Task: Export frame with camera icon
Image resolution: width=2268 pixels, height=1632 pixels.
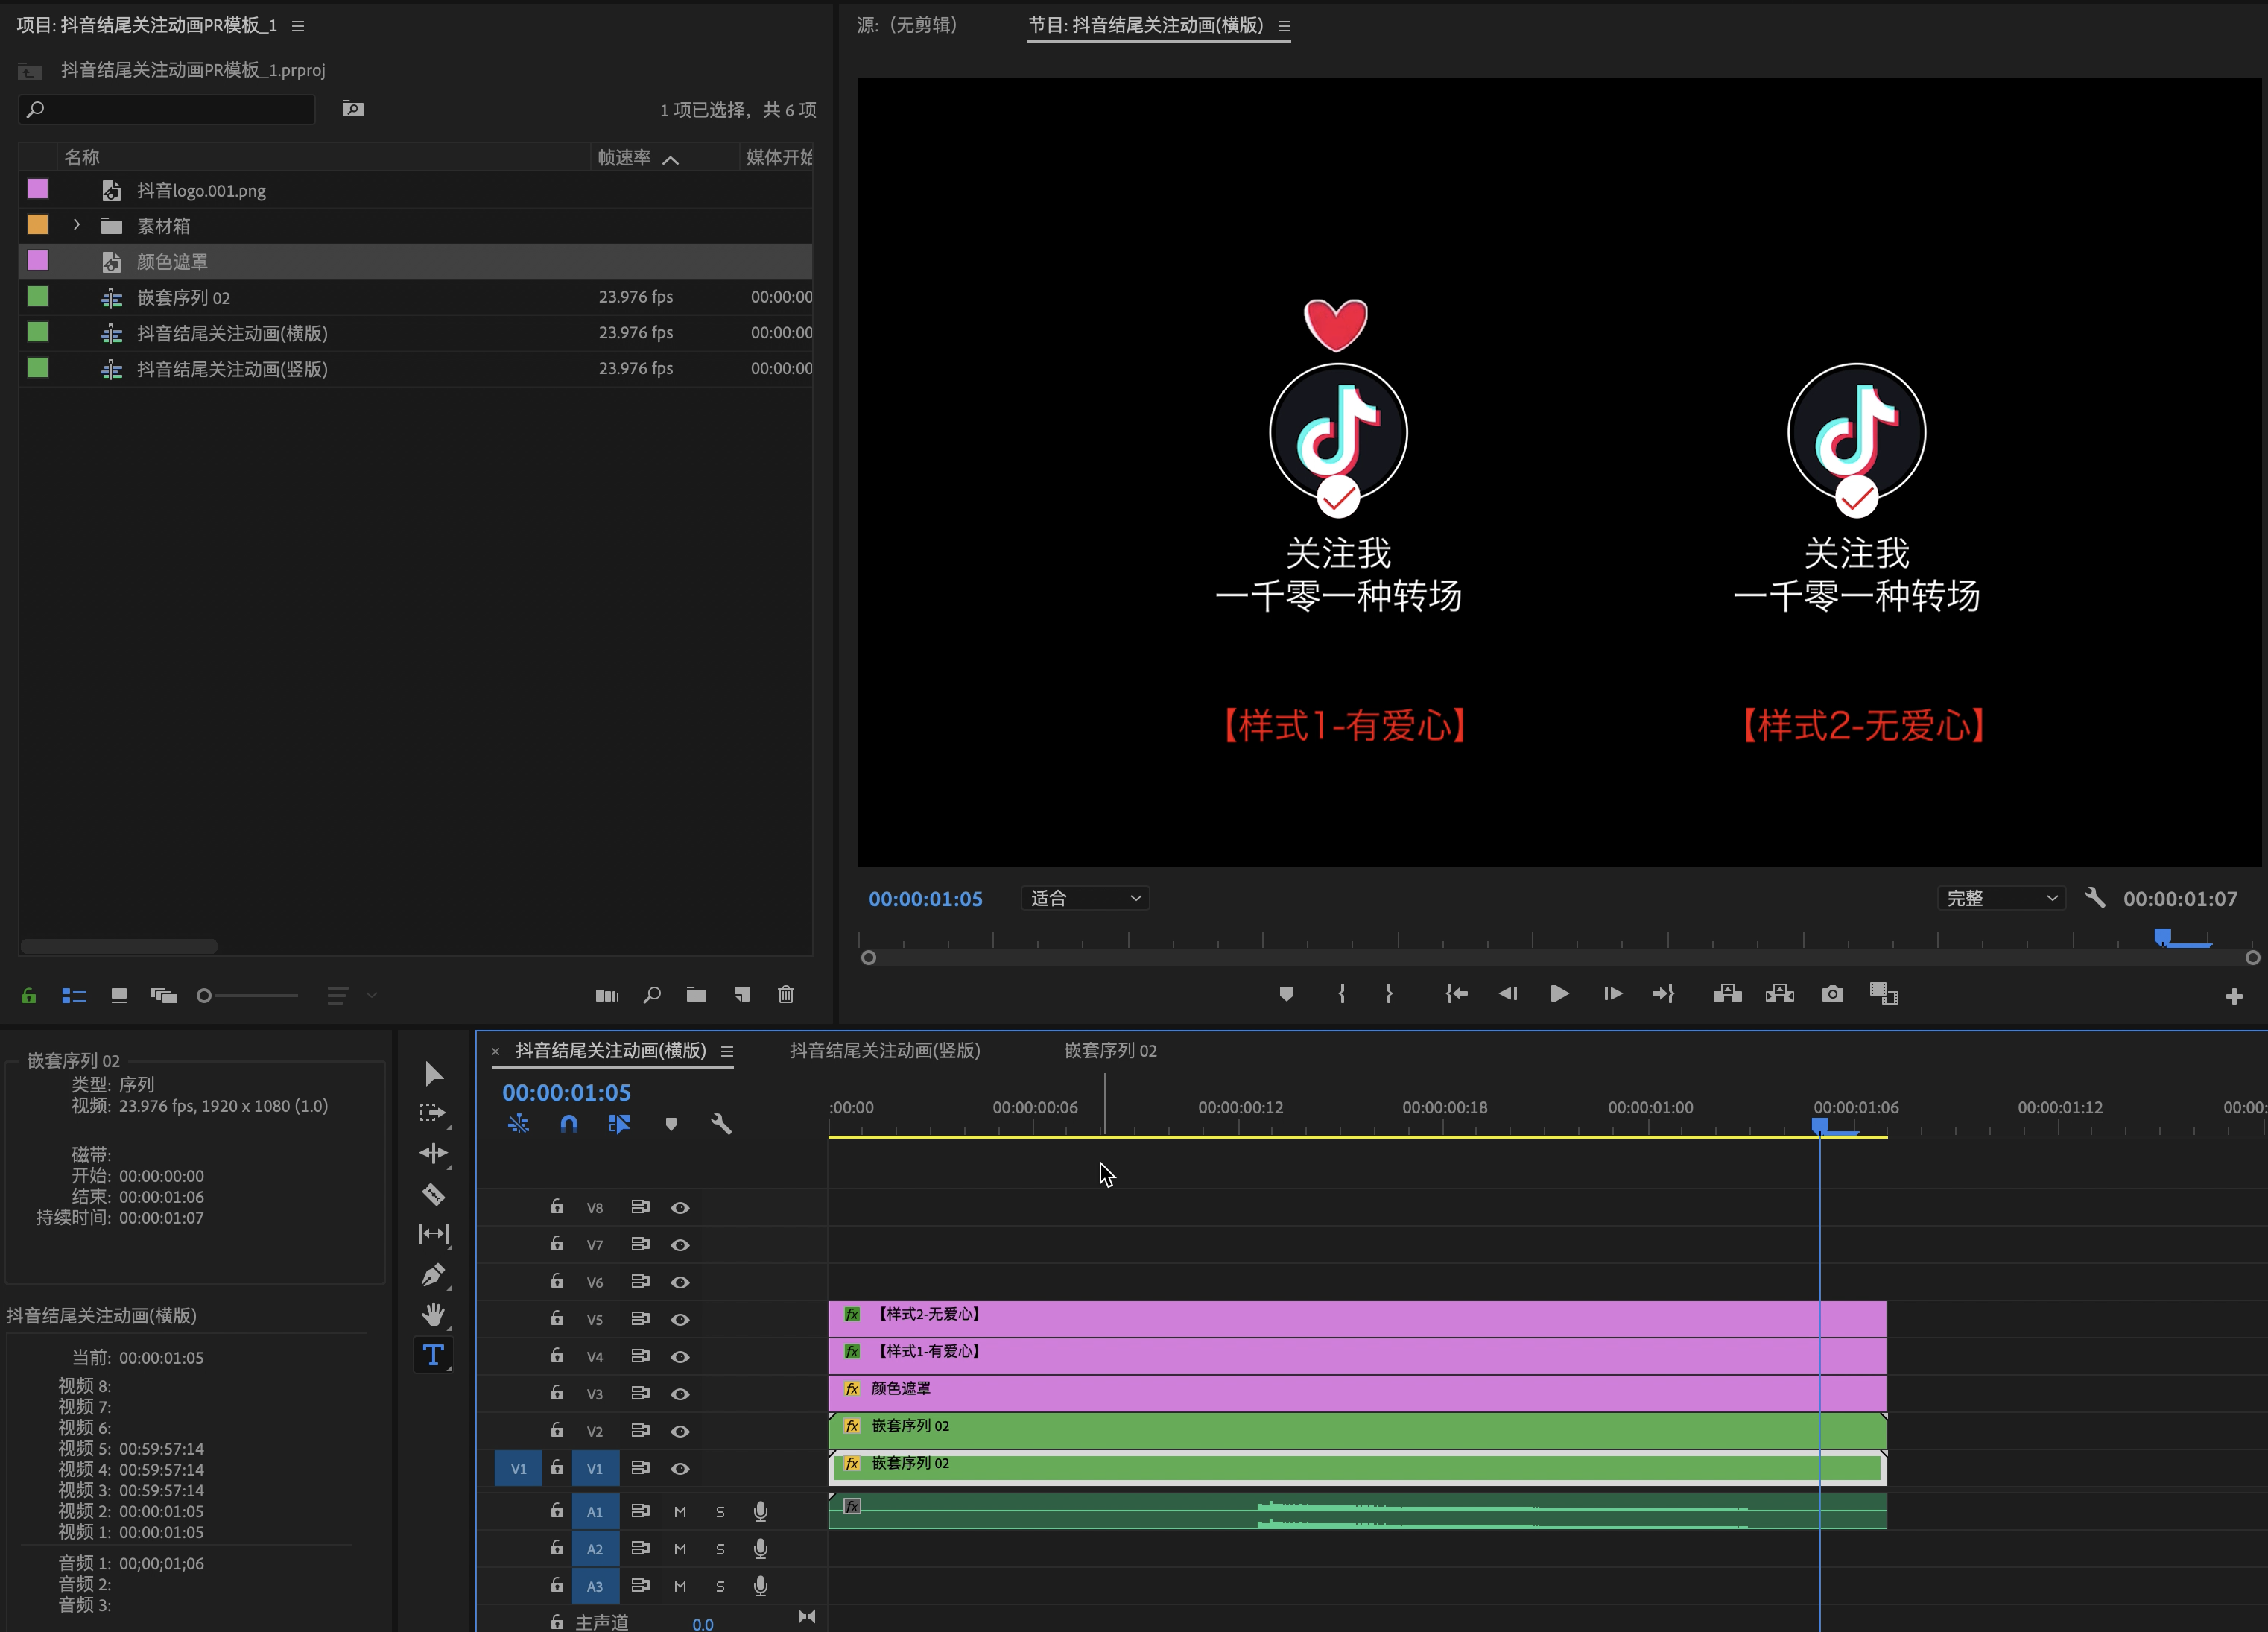Action: tap(1832, 993)
